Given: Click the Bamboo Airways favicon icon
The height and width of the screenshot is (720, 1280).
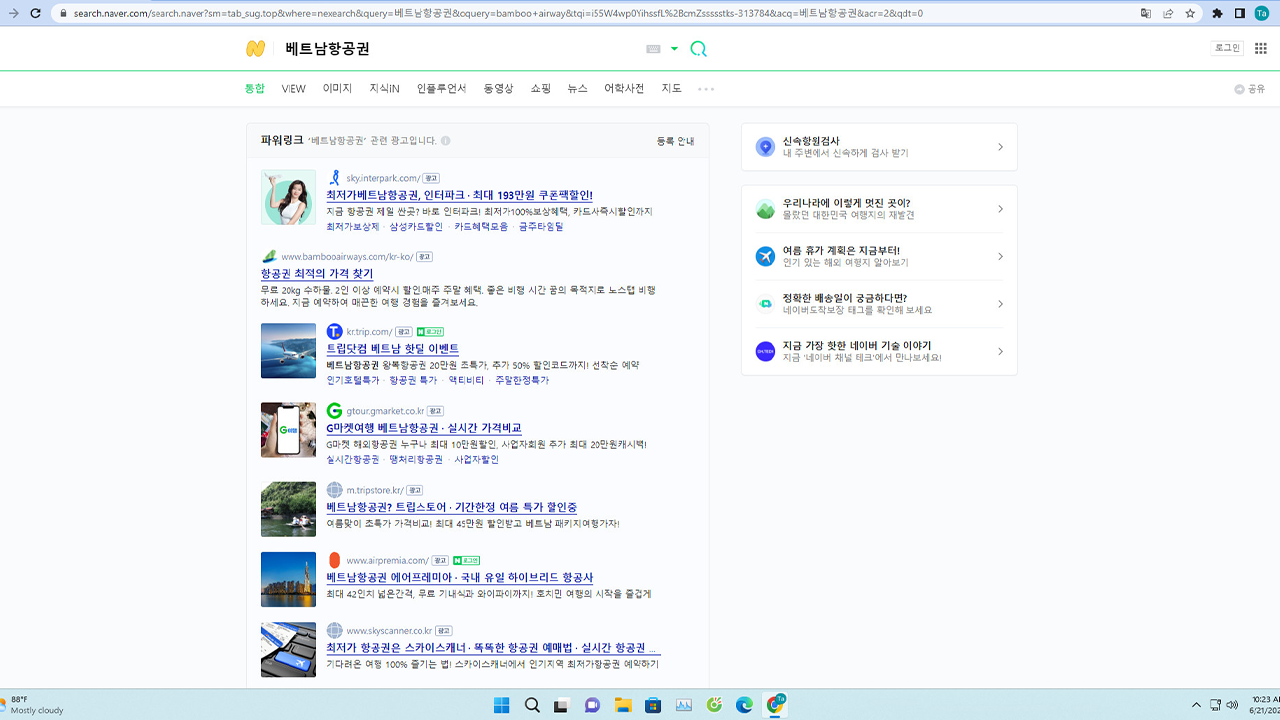Looking at the screenshot, I should click(269, 257).
